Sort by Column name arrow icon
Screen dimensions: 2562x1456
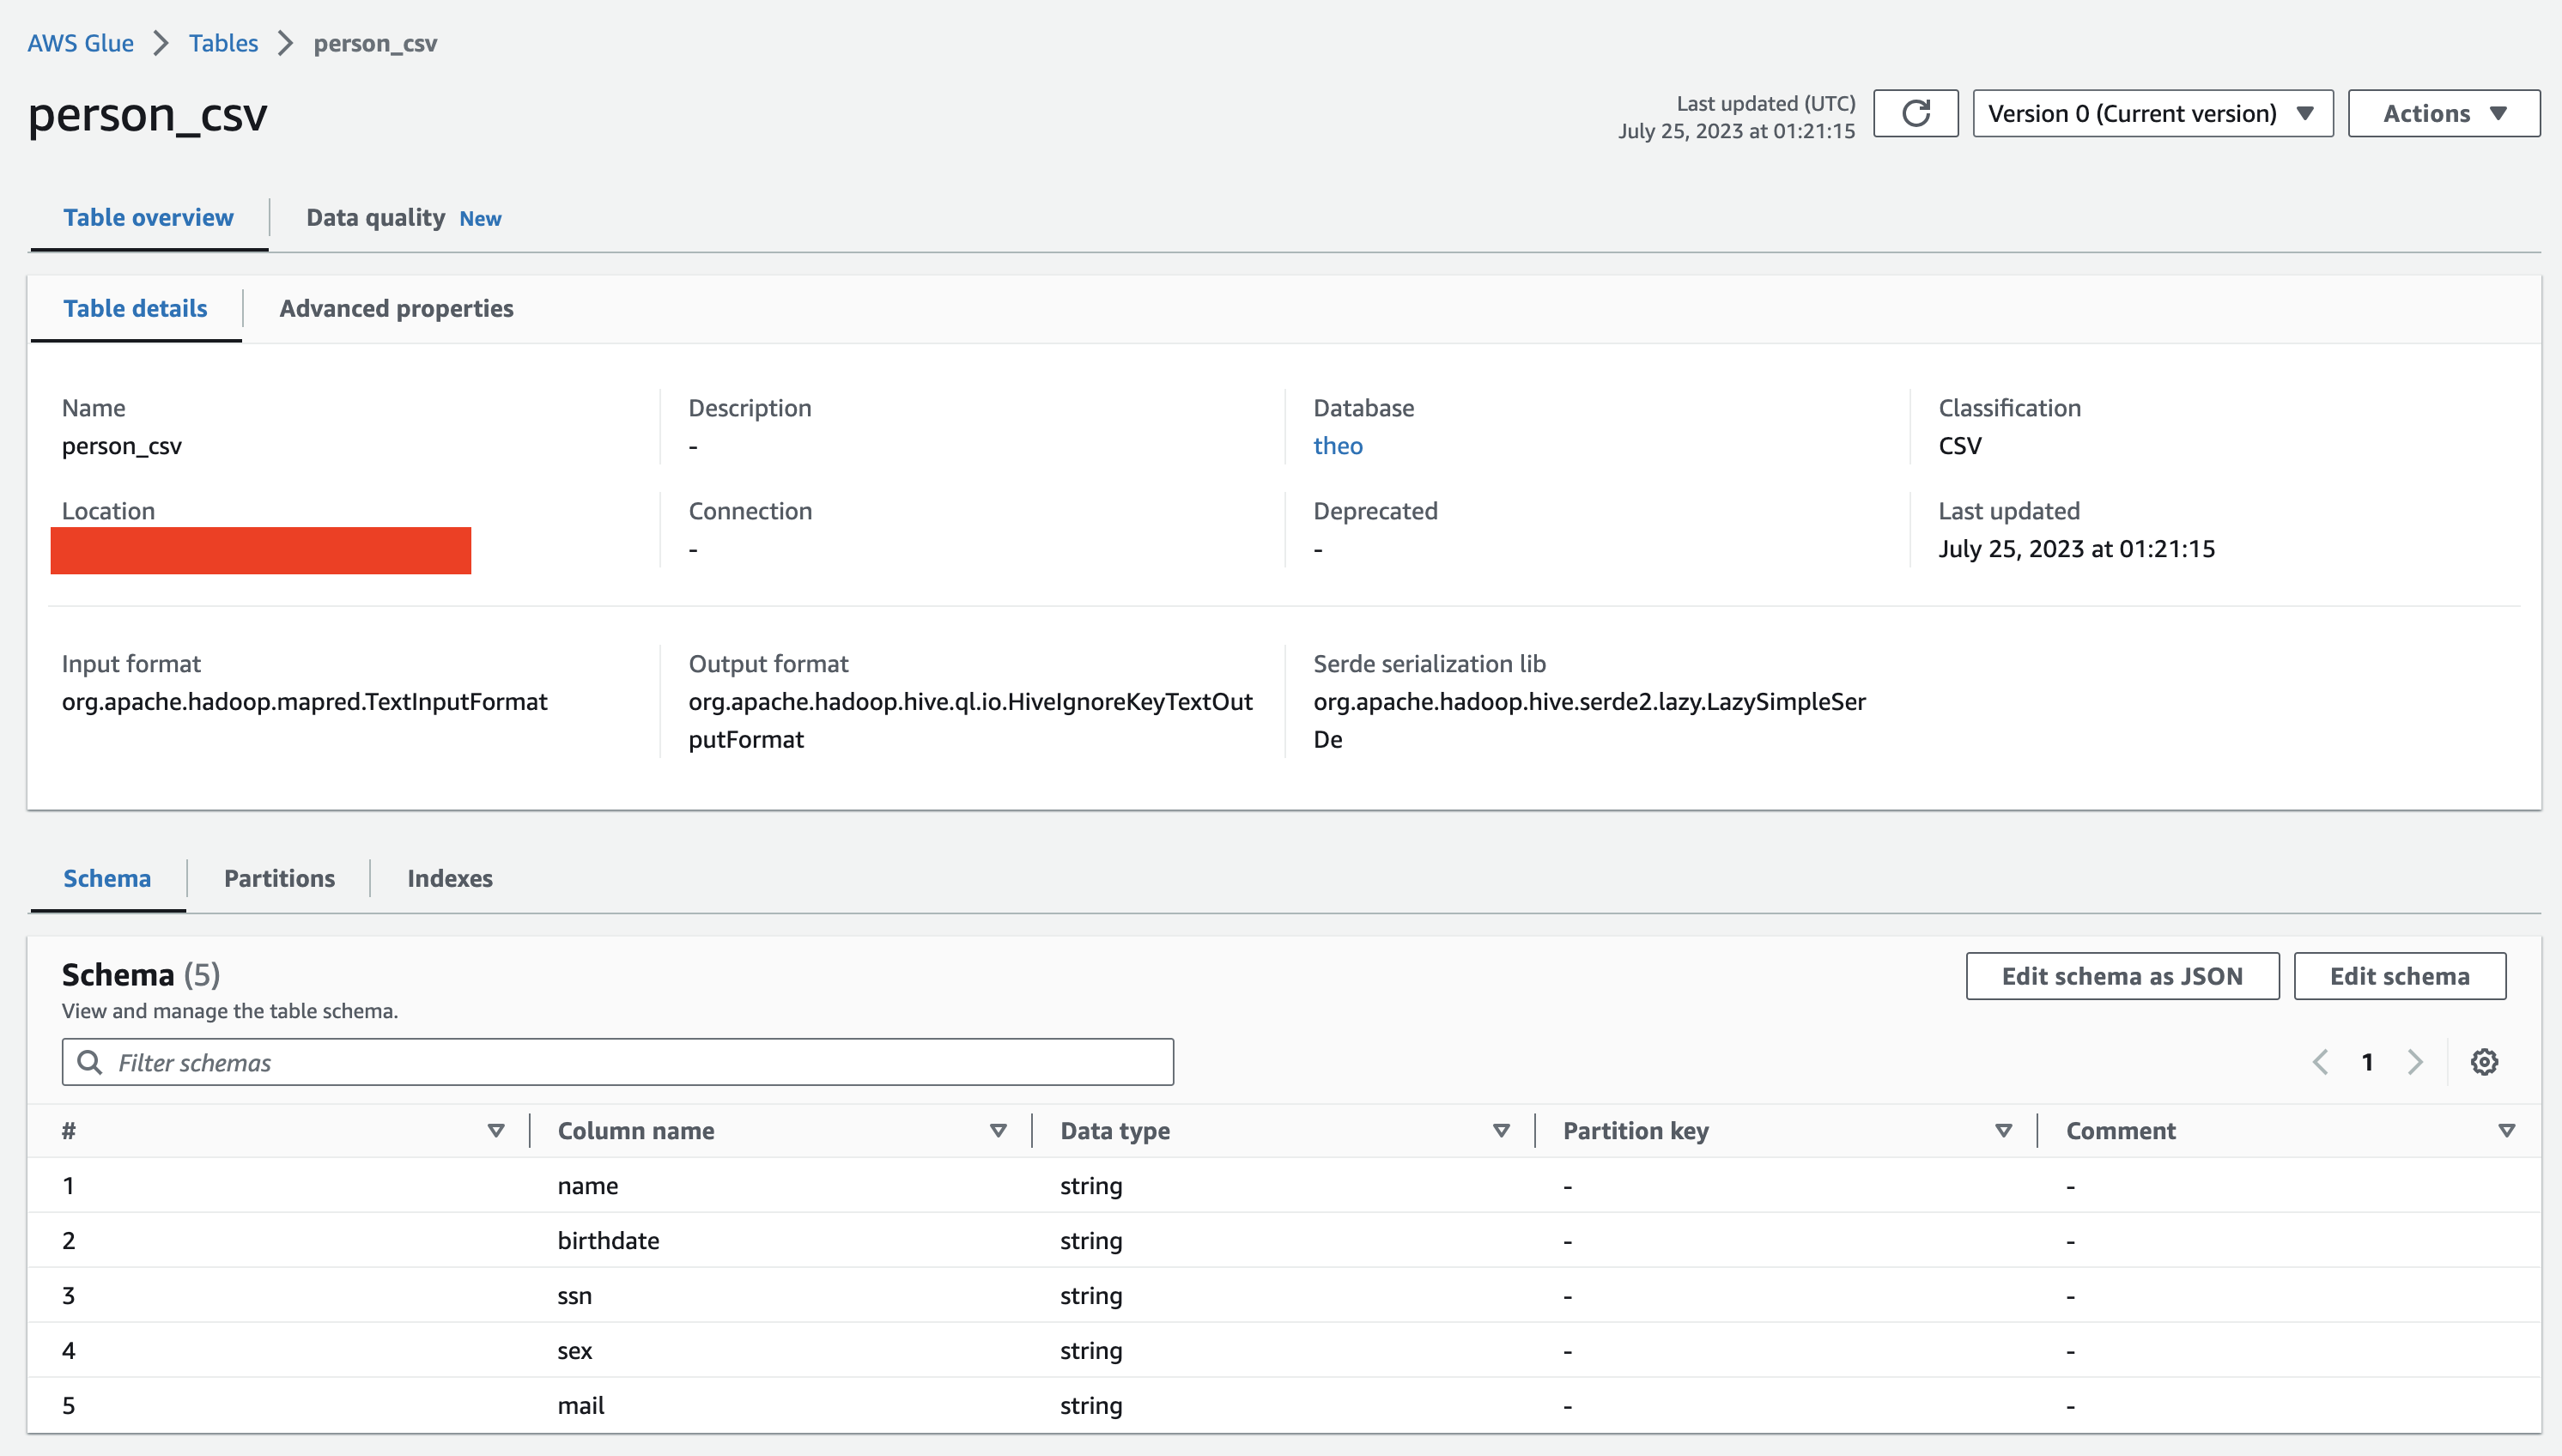(997, 1131)
